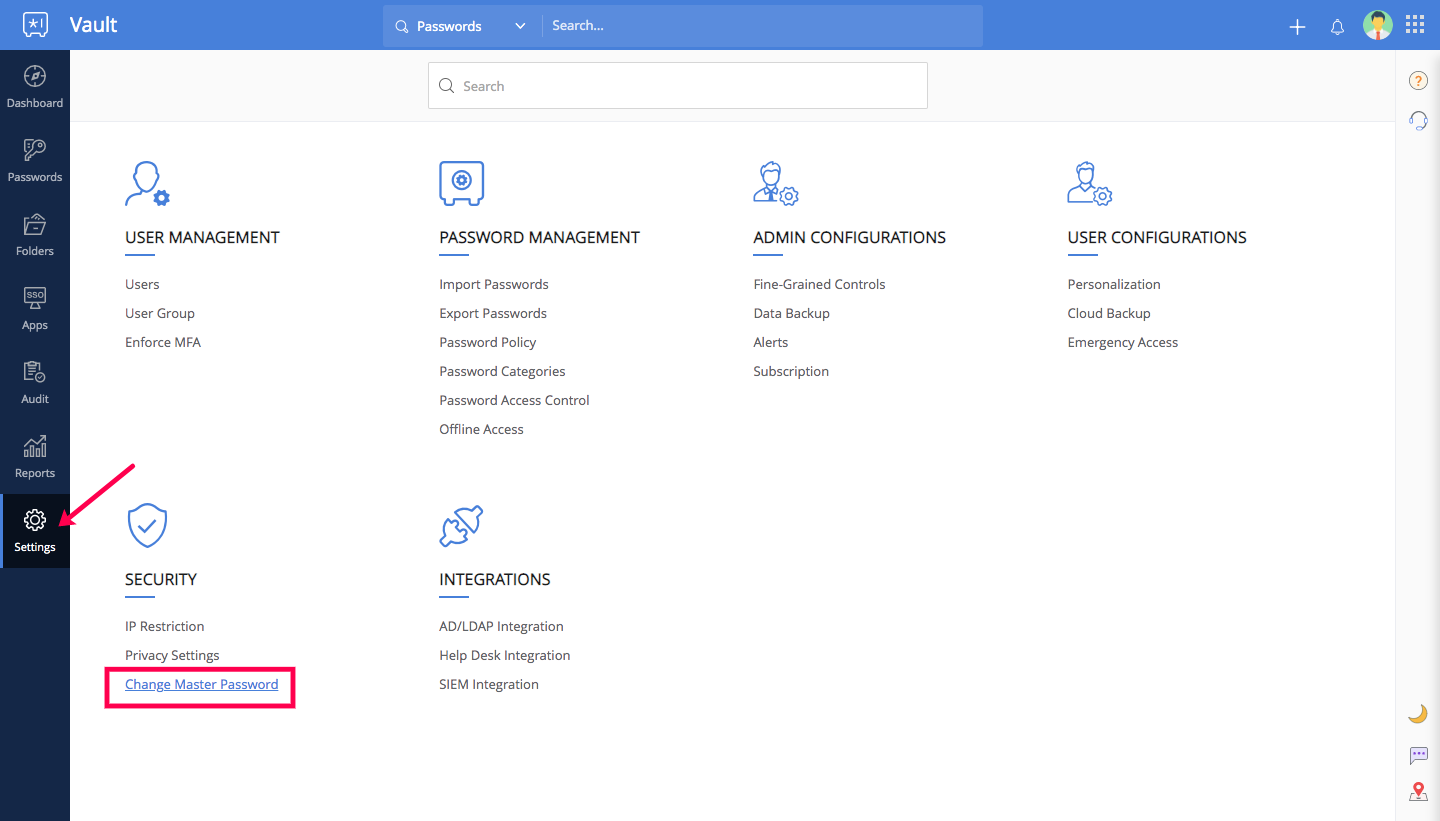
Task: Go to Passwords in the sidebar
Action: click(35, 161)
